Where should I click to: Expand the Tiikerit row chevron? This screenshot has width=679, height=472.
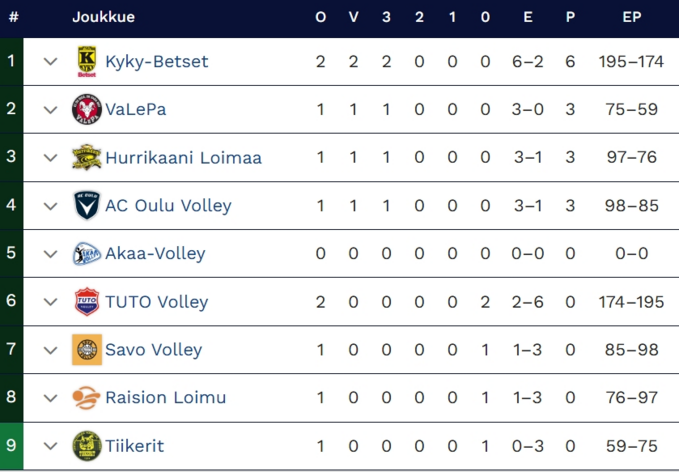coord(51,446)
